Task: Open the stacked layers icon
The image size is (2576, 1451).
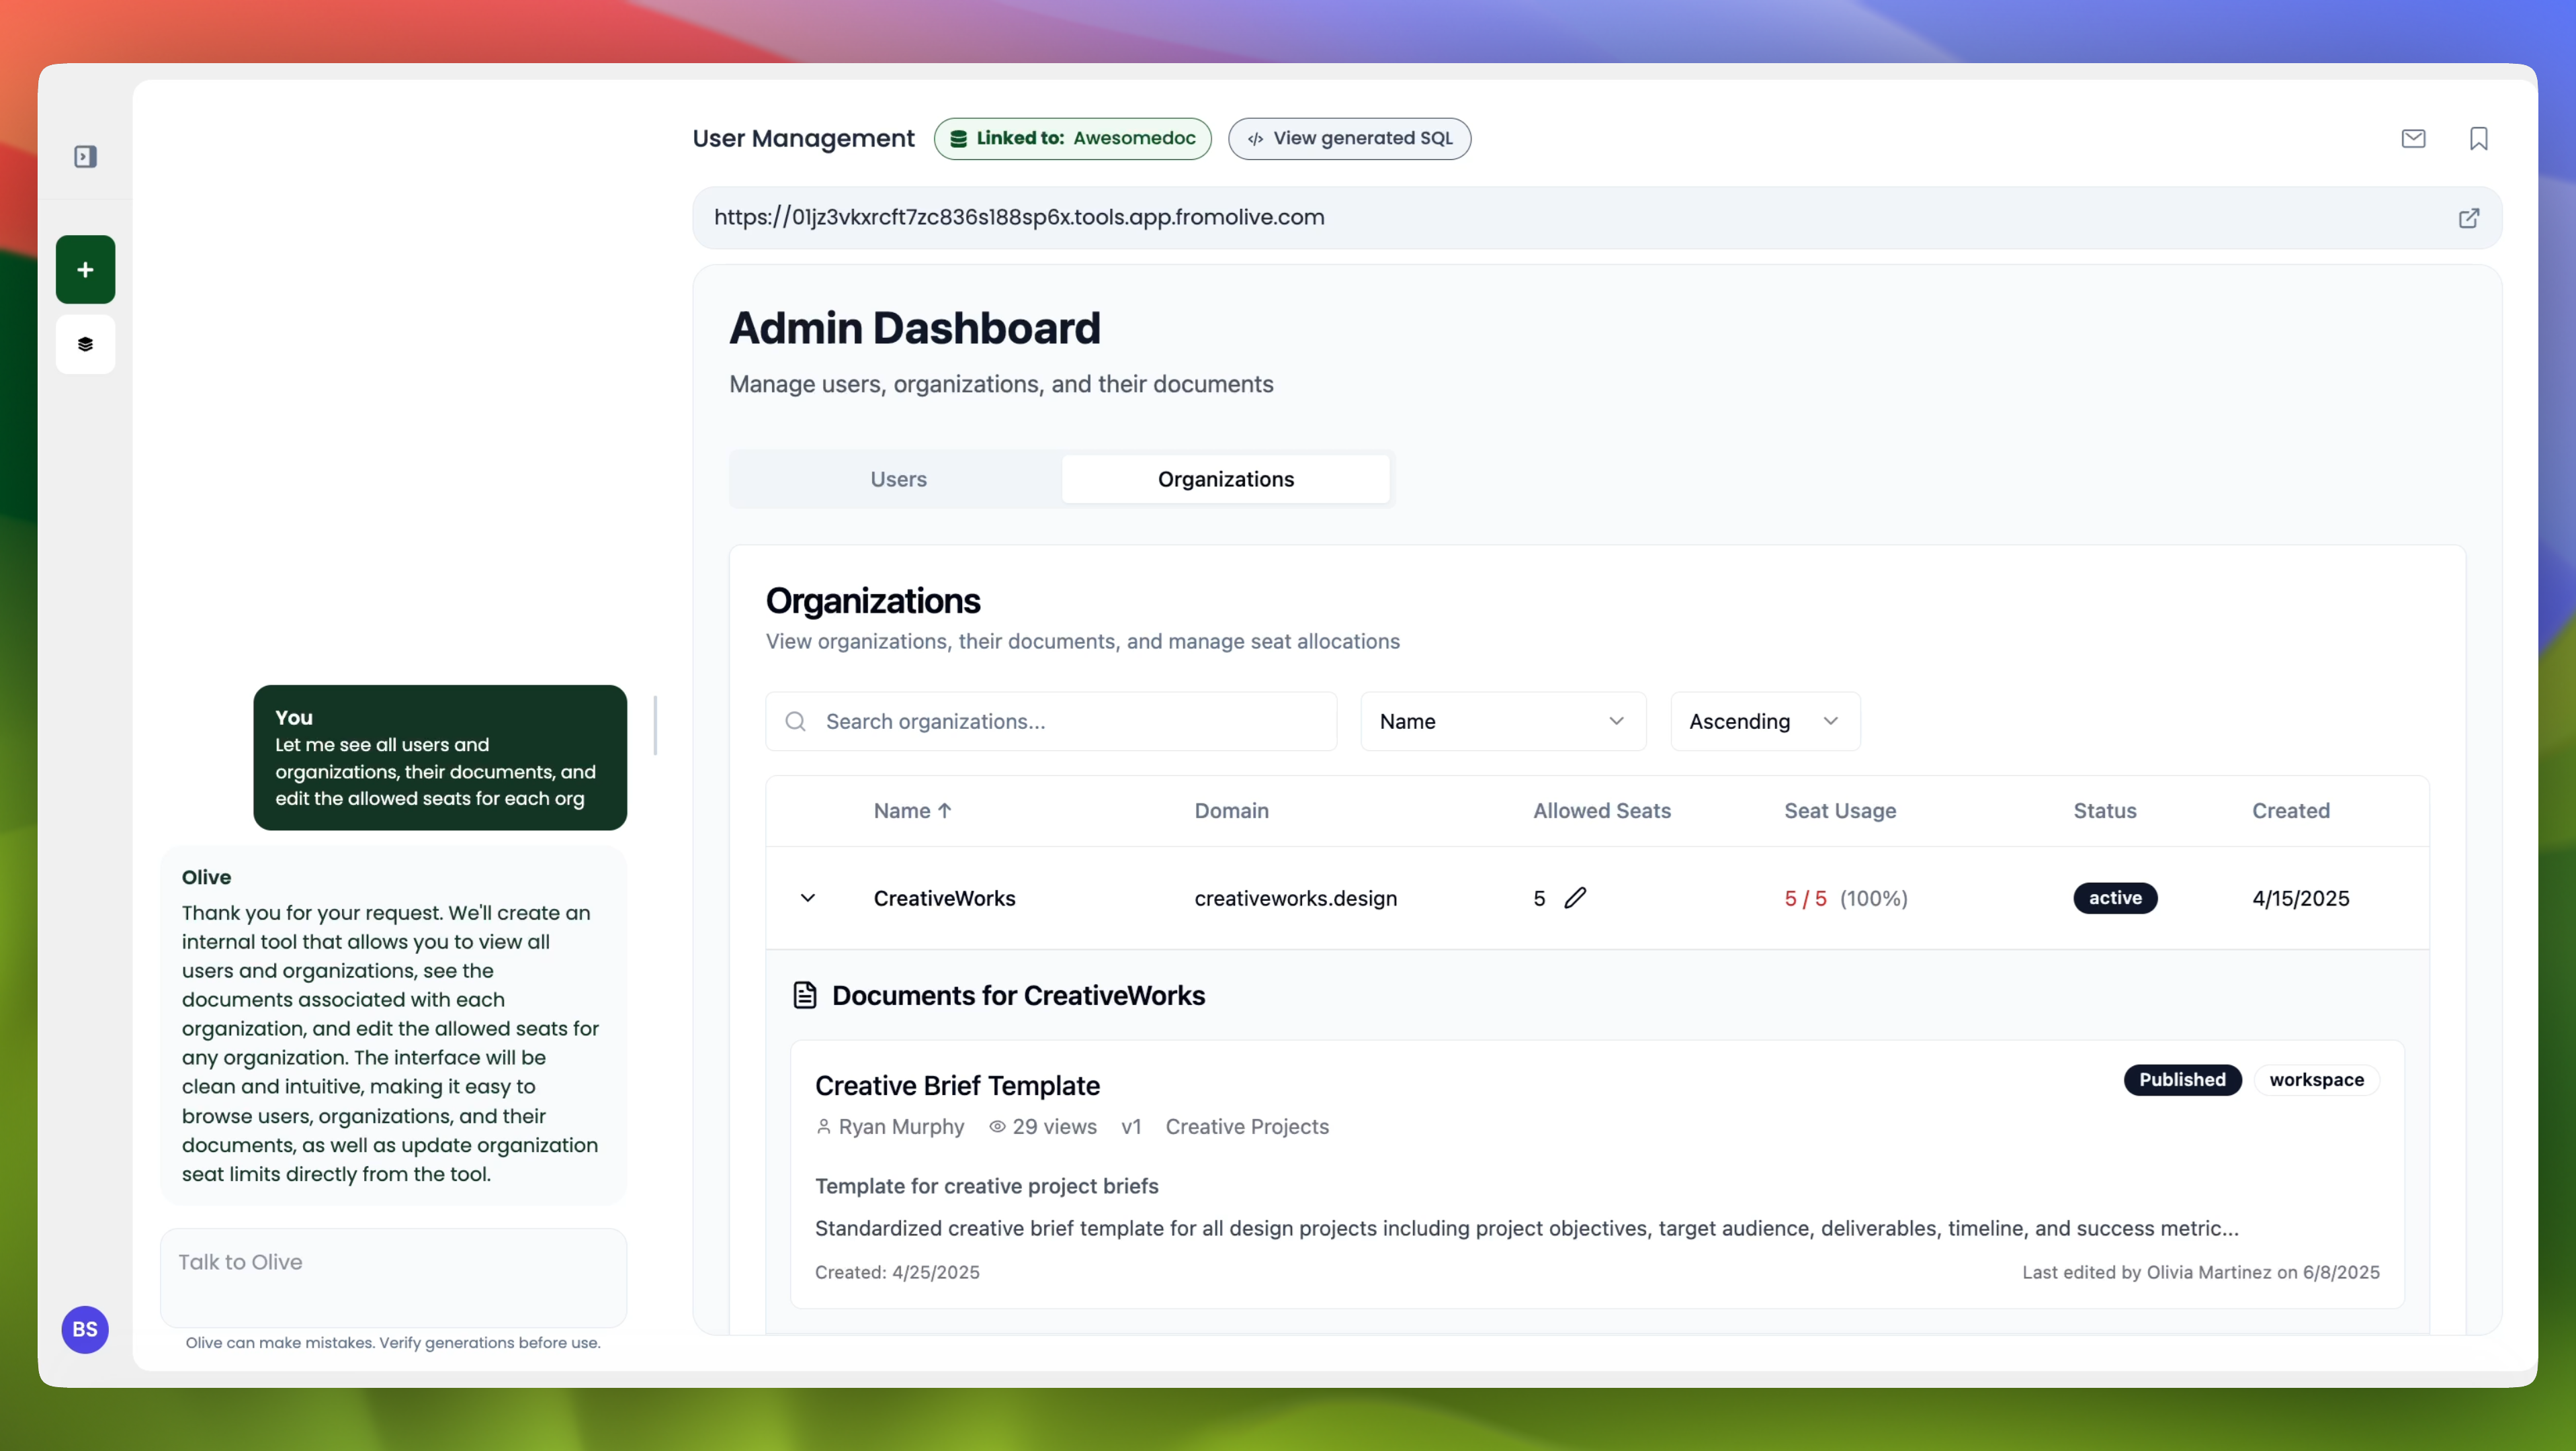Action: [x=85, y=344]
